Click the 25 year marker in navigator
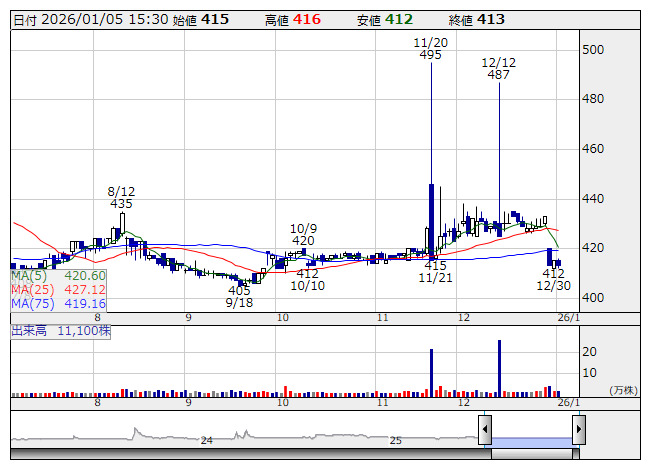Image resolution: width=653 pixels, height=470 pixels. tap(396, 440)
